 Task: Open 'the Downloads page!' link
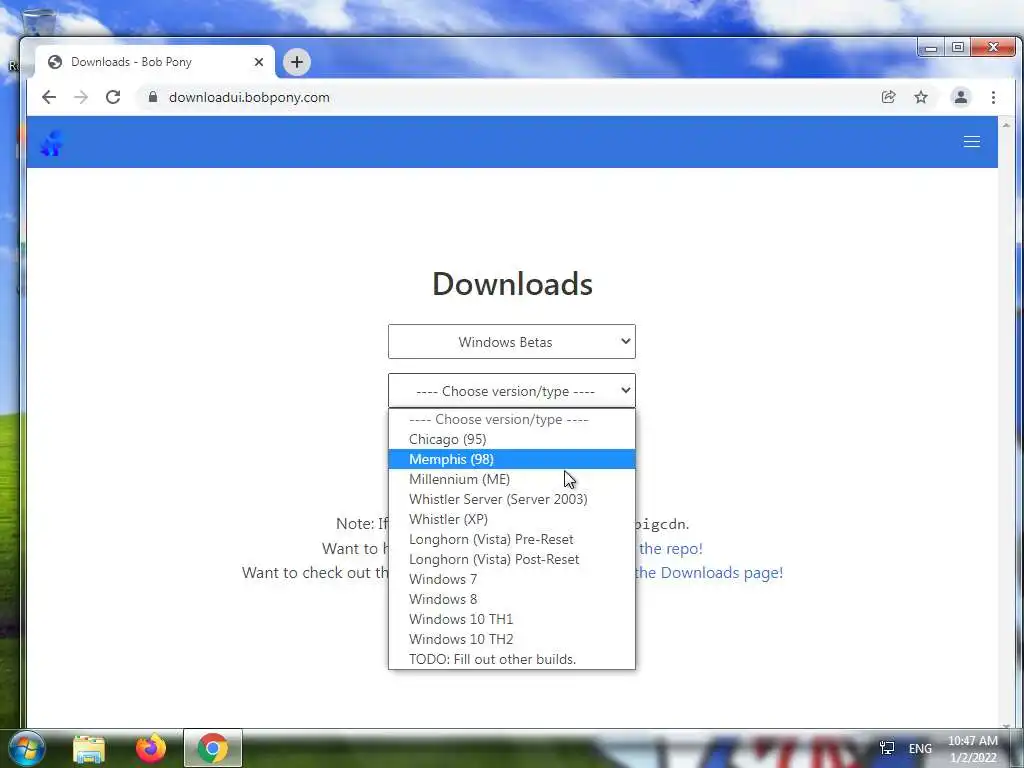(x=709, y=573)
